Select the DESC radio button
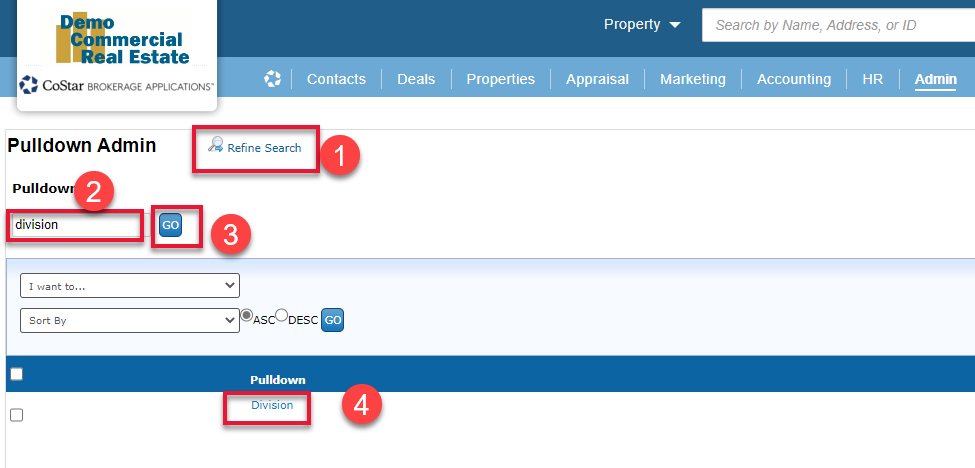Image resolution: width=975 pixels, height=468 pixels. click(x=281, y=316)
